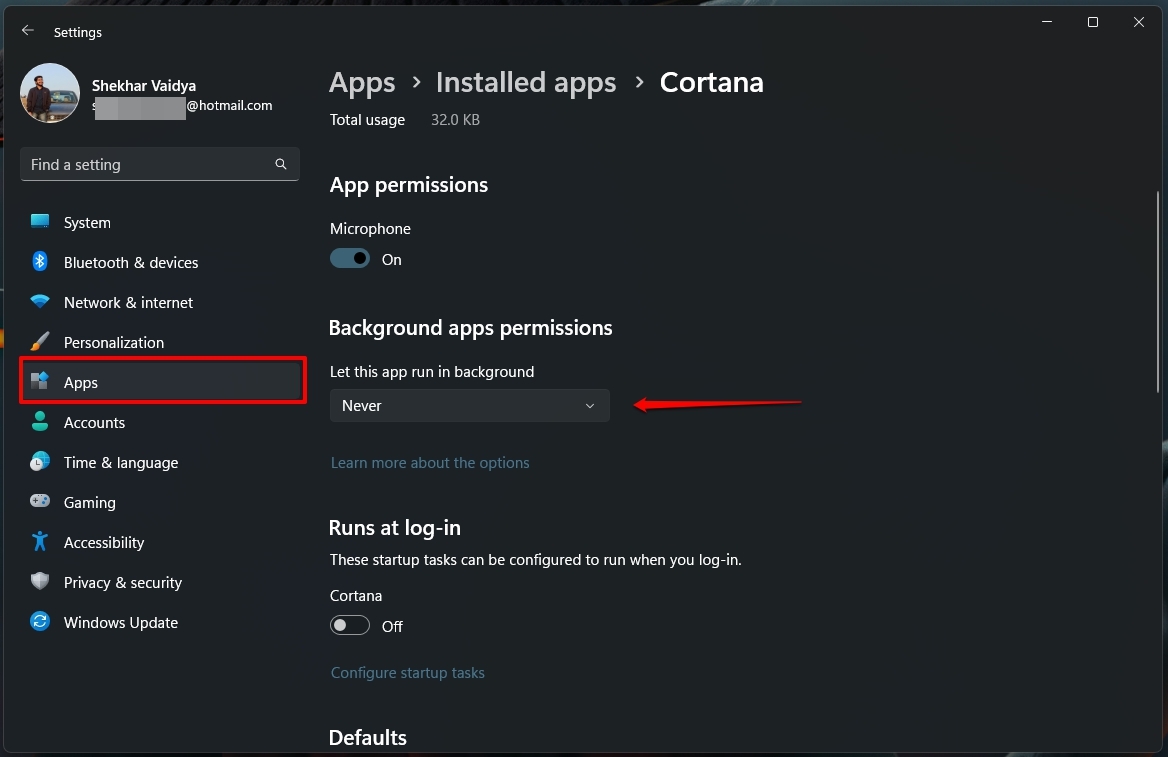Click the Runs at log-in heading
This screenshot has width=1168, height=757.
click(x=395, y=528)
